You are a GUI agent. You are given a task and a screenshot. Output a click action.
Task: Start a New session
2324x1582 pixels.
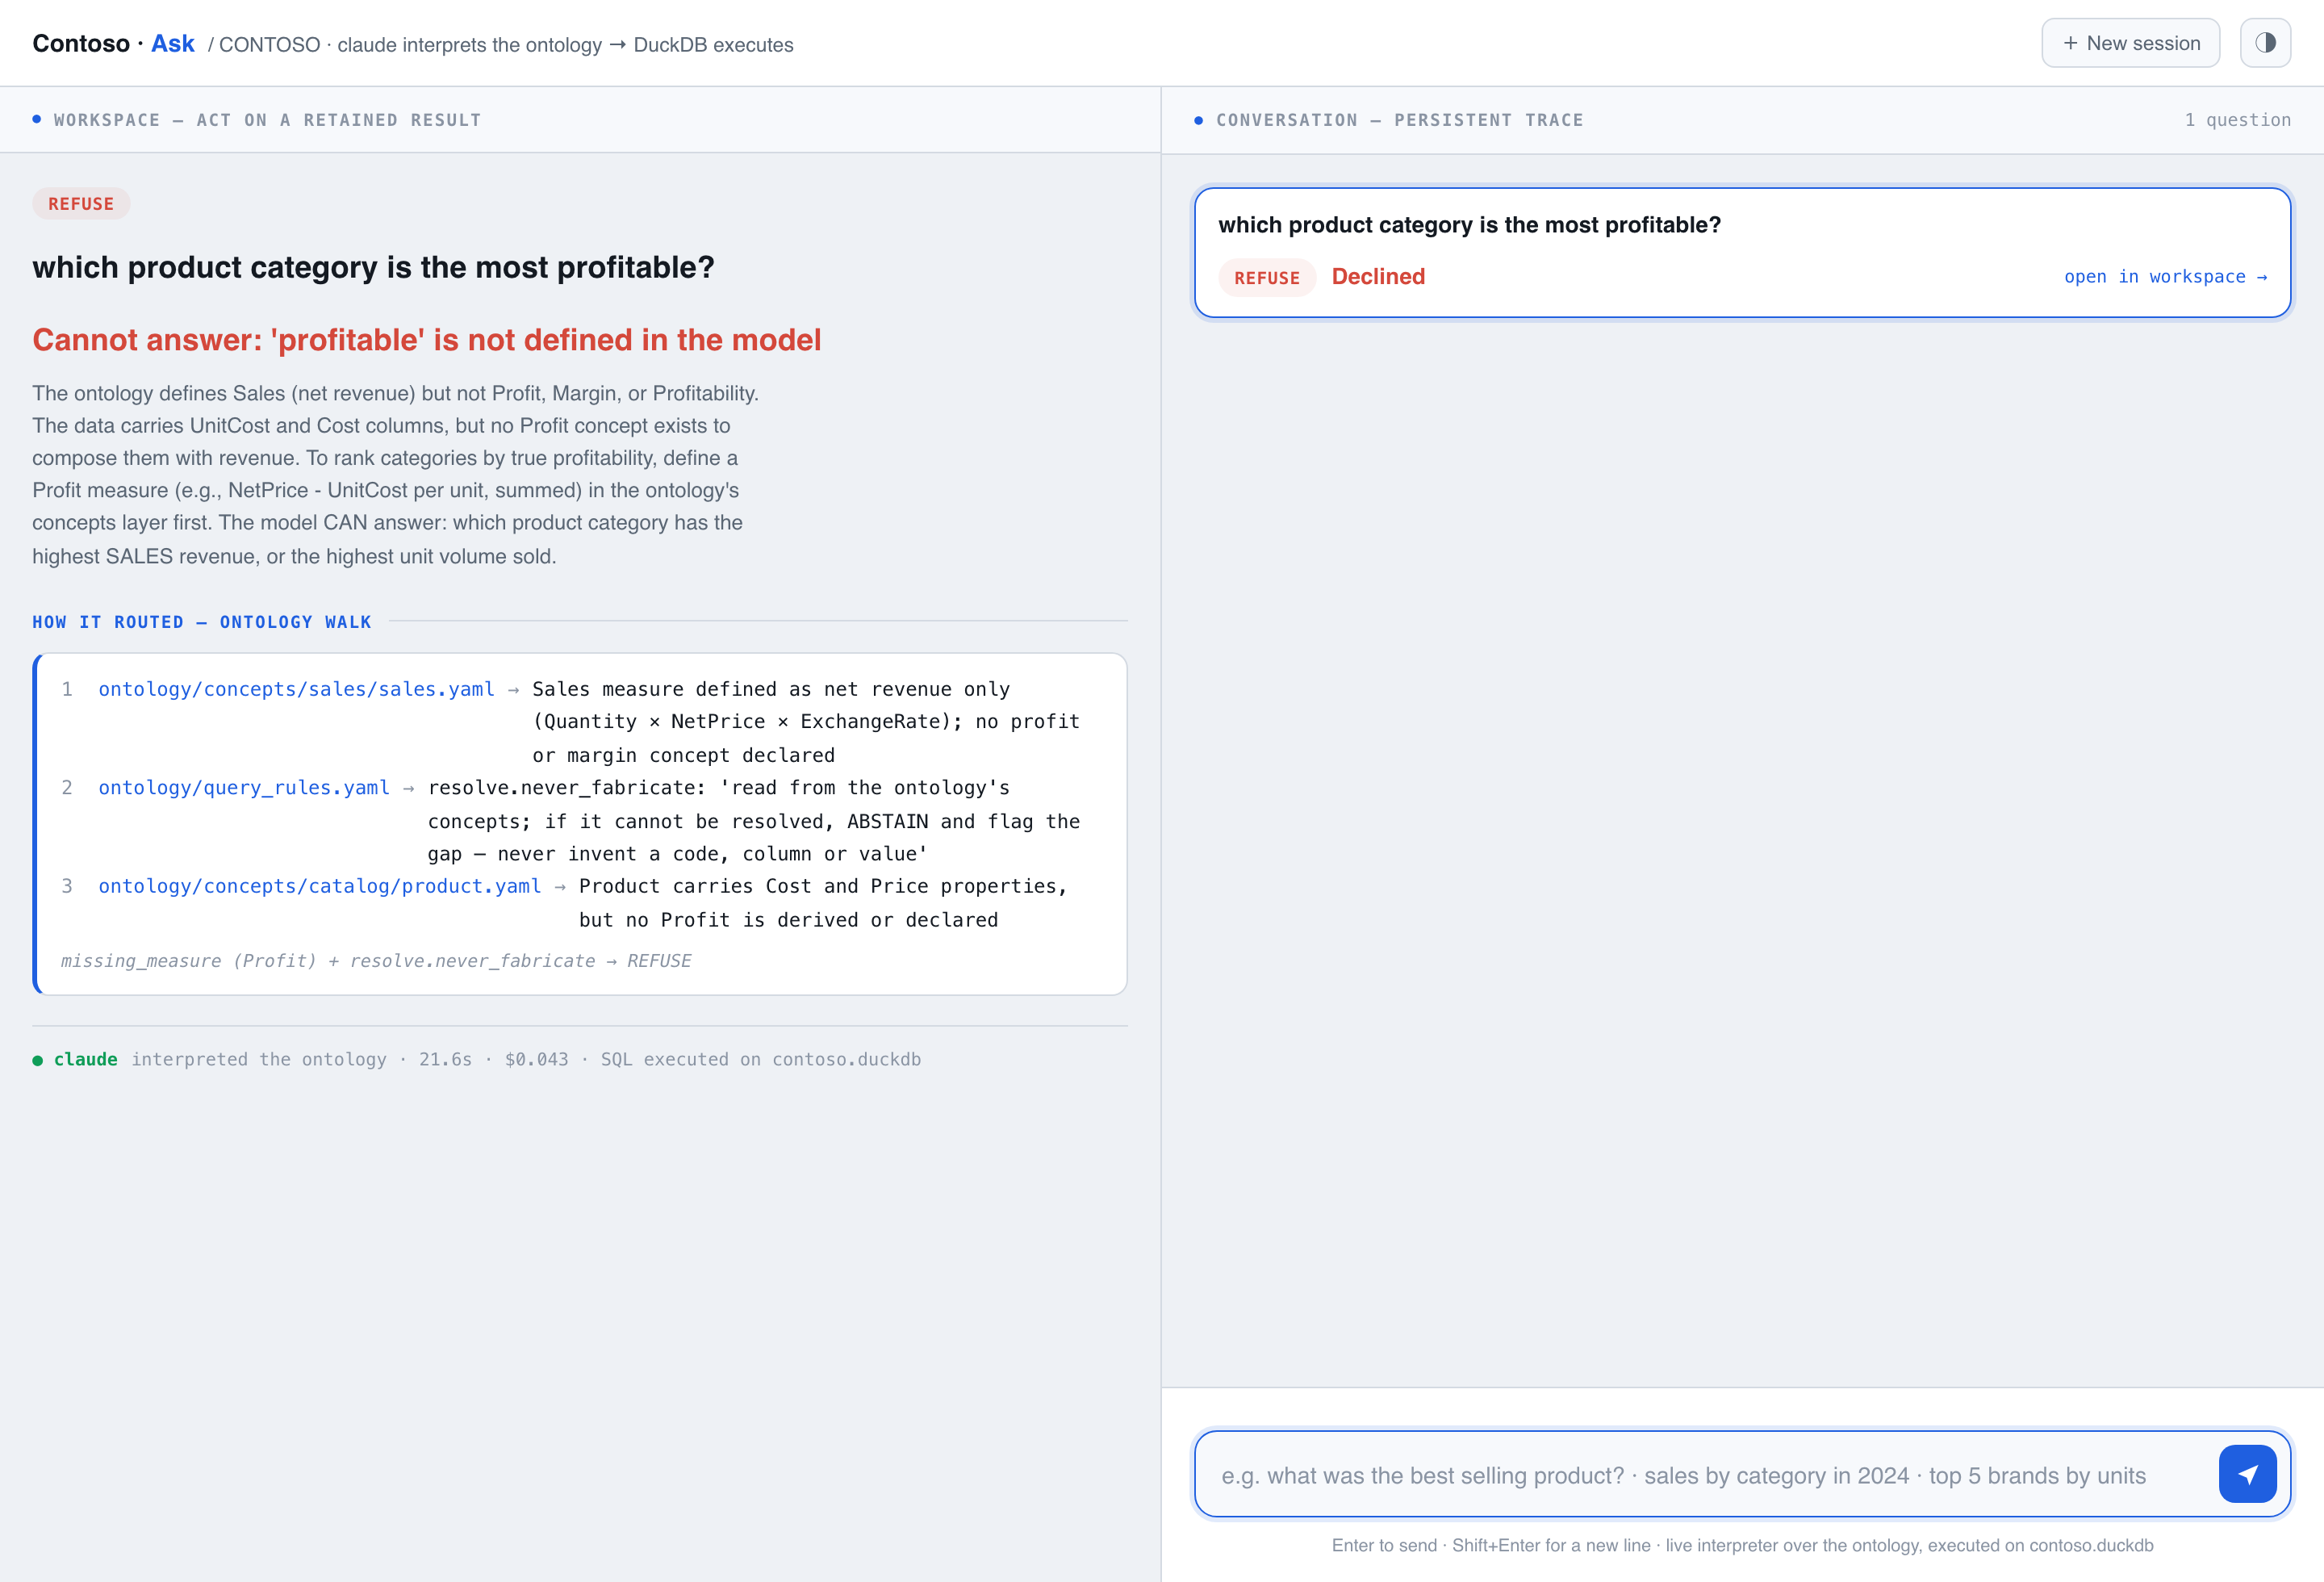[2130, 43]
